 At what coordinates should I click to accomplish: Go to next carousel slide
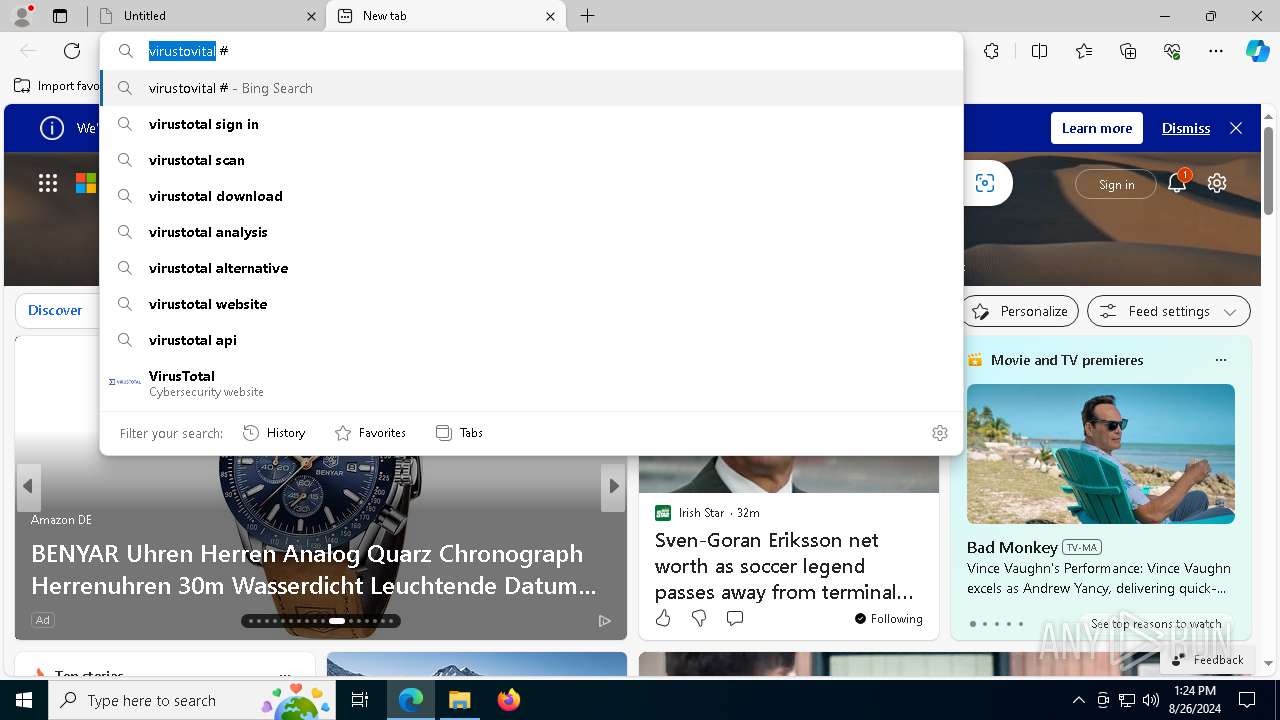coord(613,486)
